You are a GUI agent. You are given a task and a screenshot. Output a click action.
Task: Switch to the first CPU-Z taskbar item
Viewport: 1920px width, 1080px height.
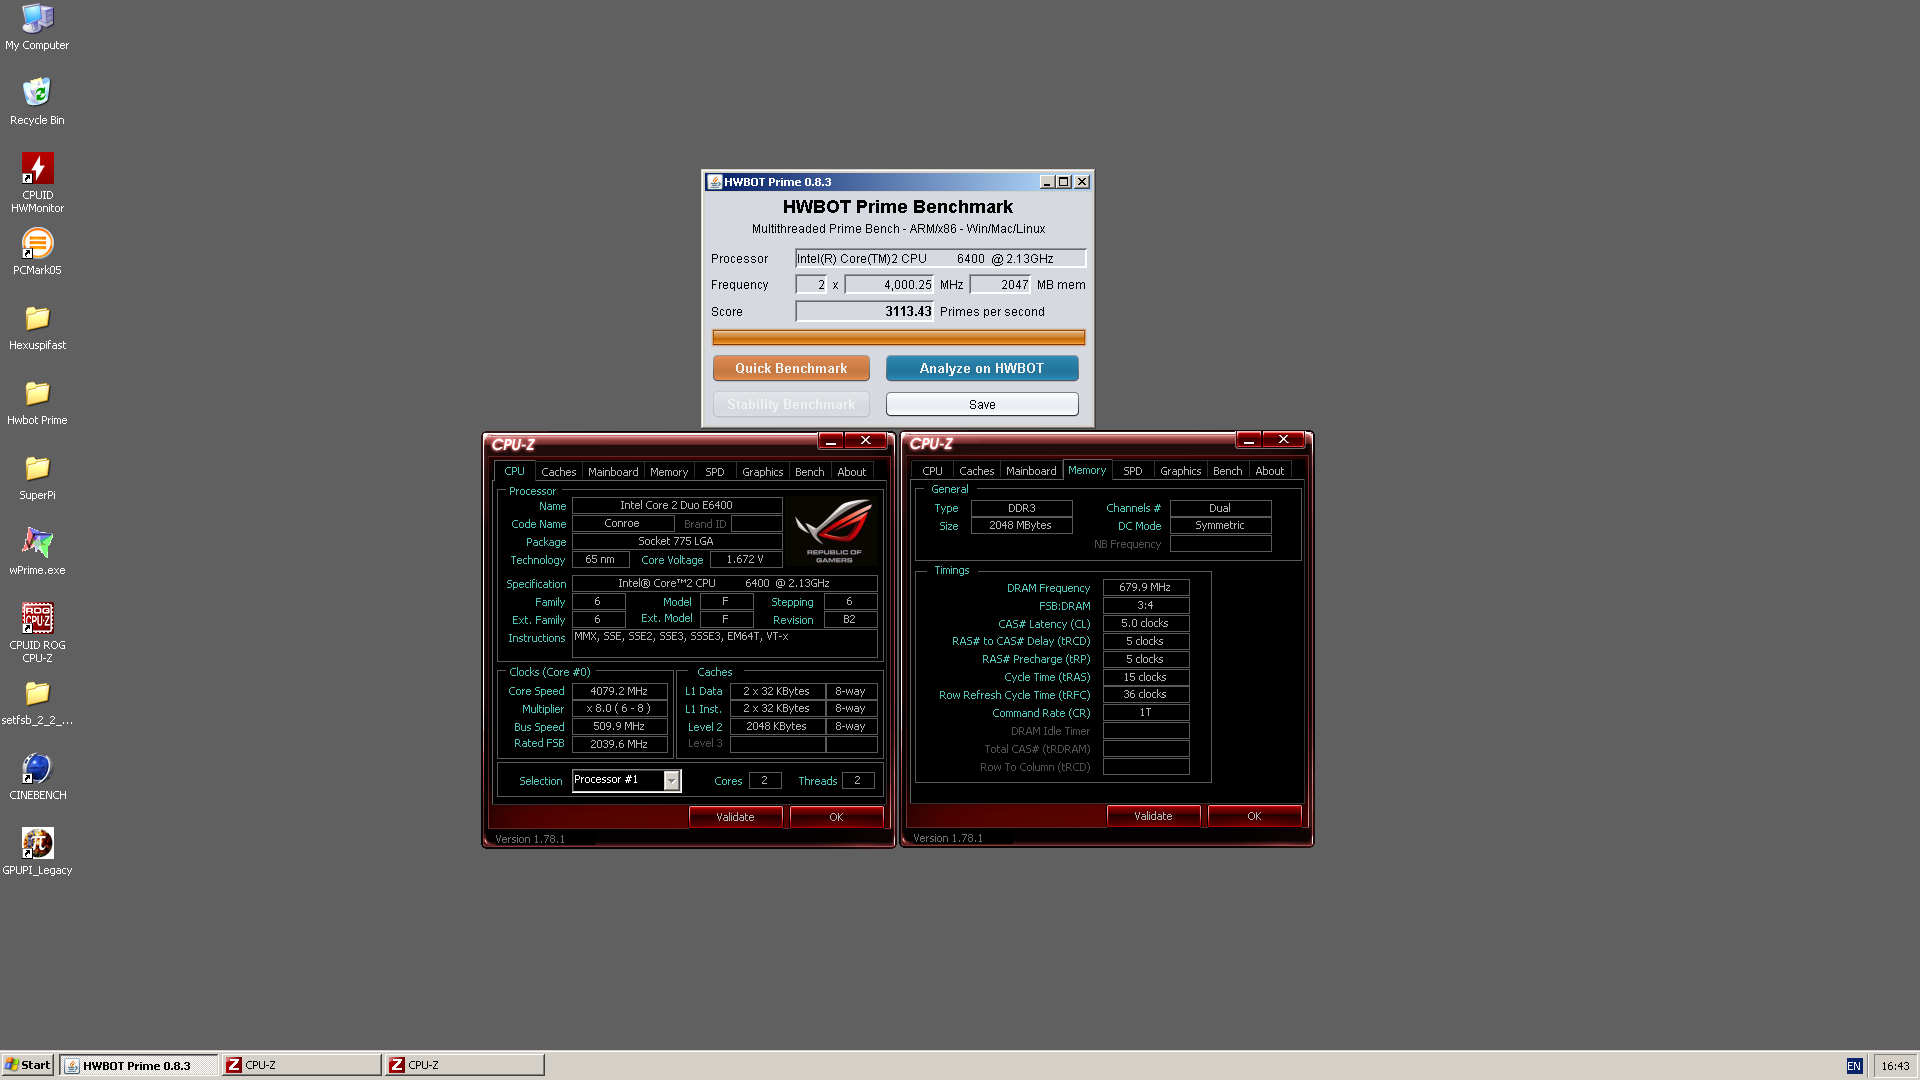pyautogui.click(x=302, y=1065)
